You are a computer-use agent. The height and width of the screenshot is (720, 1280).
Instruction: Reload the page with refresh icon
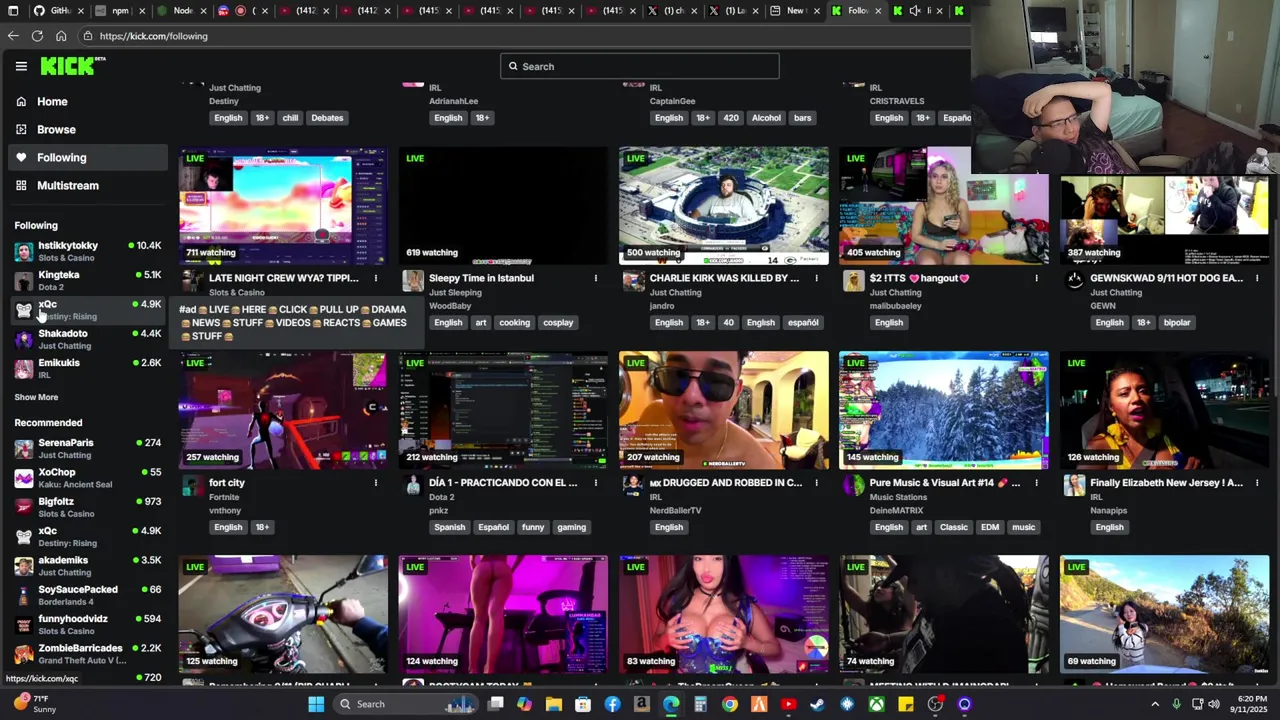(x=37, y=36)
